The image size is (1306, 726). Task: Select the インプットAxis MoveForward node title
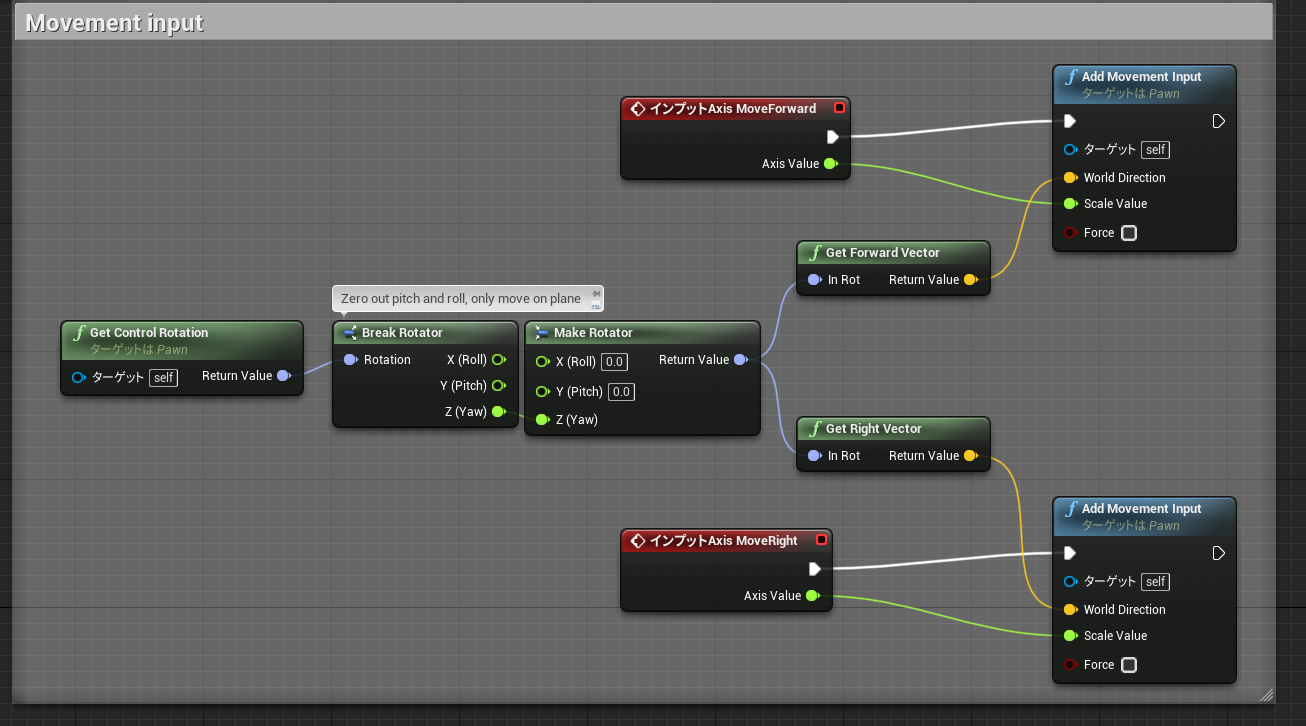(732, 109)
